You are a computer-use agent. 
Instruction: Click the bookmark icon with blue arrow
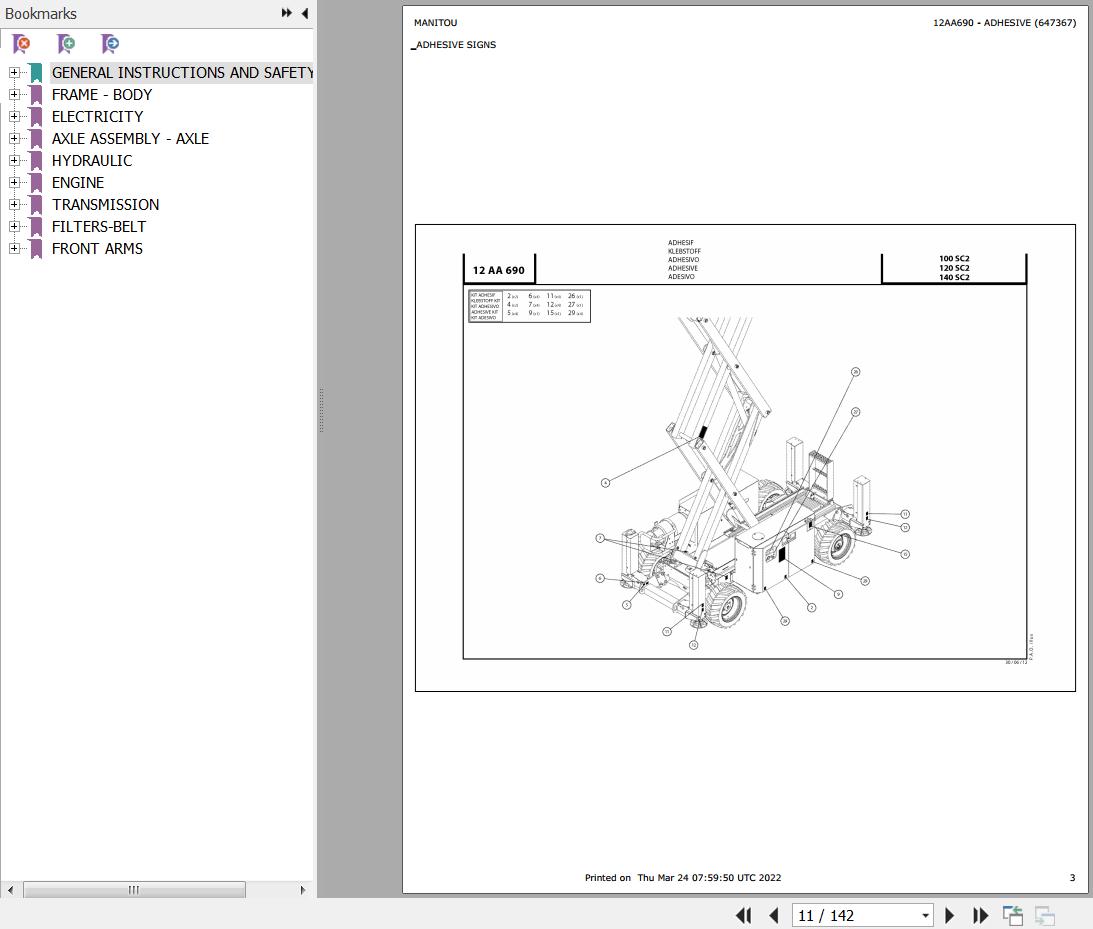pyautogui.click(x=110, y=44)
